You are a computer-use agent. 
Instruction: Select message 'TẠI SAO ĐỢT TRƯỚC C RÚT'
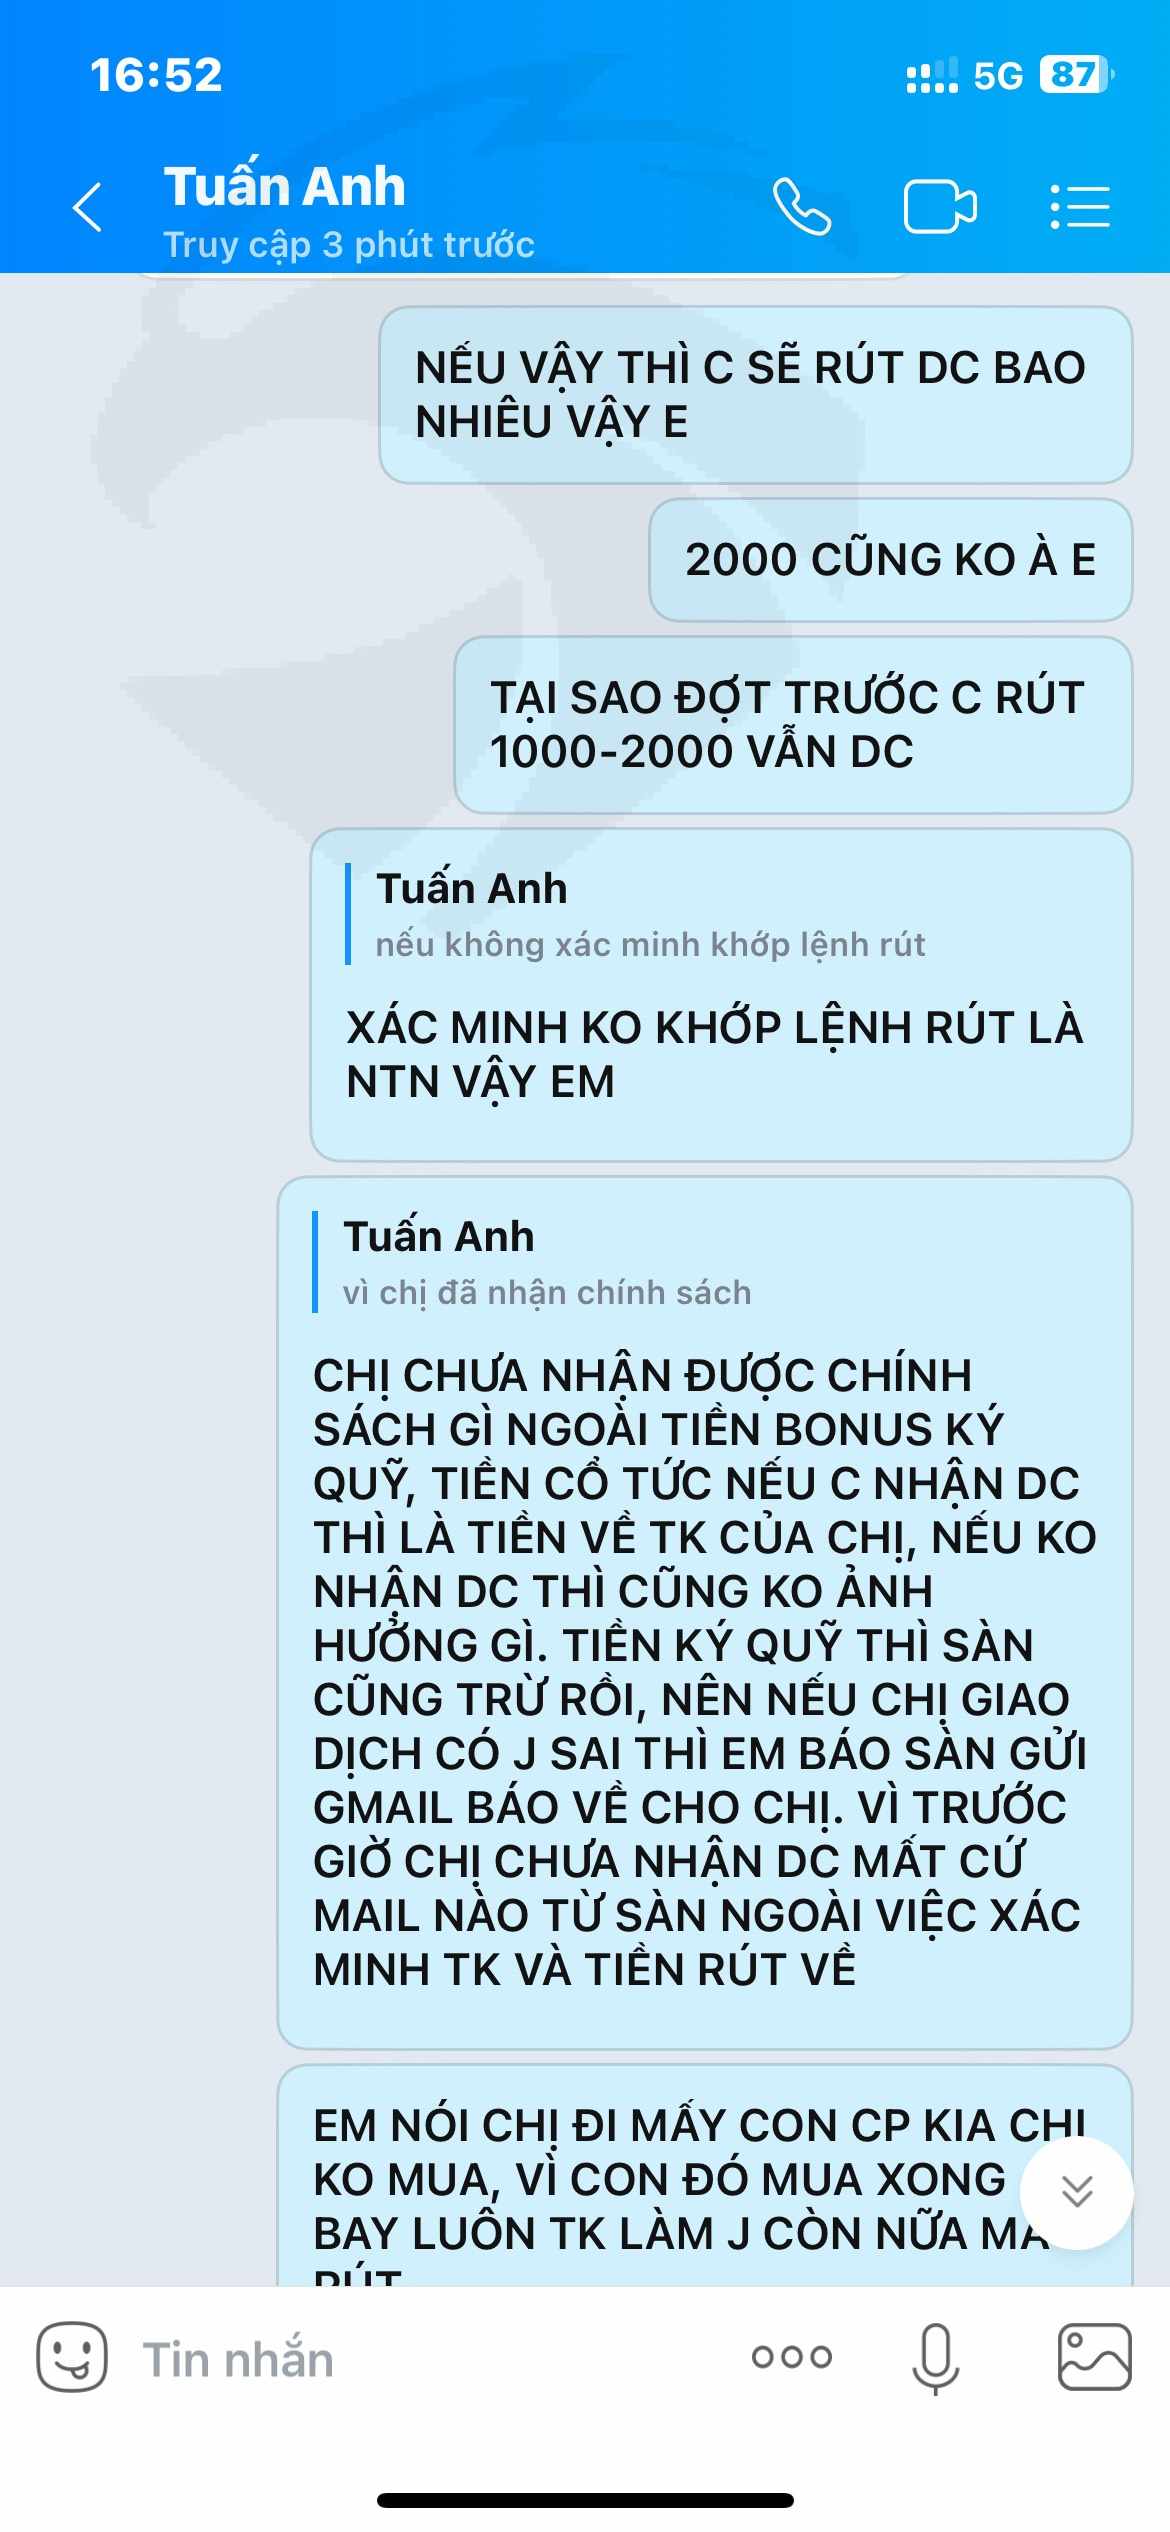pos(793,725)
